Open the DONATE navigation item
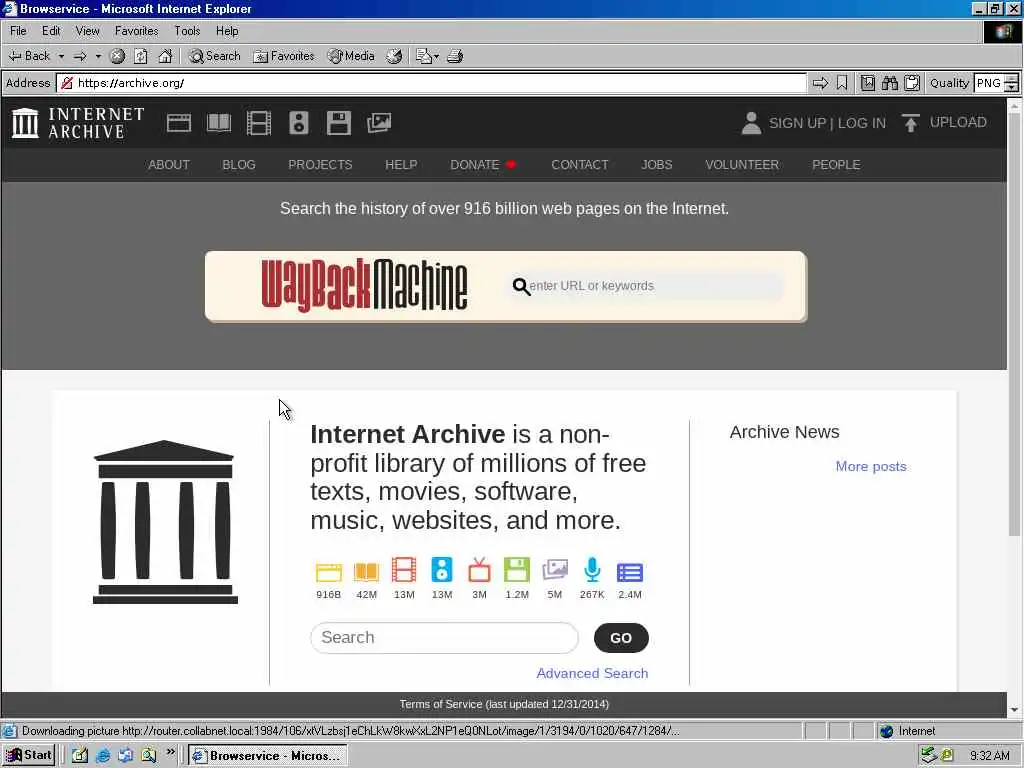The height and width of the screenshot is (768, 1024). coord(483,165)
